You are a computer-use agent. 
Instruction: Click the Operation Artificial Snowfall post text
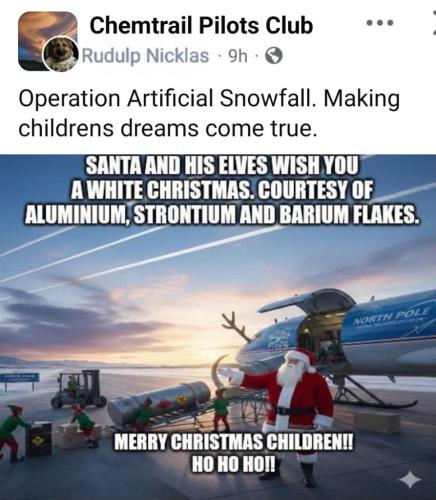tap(209, 113)
